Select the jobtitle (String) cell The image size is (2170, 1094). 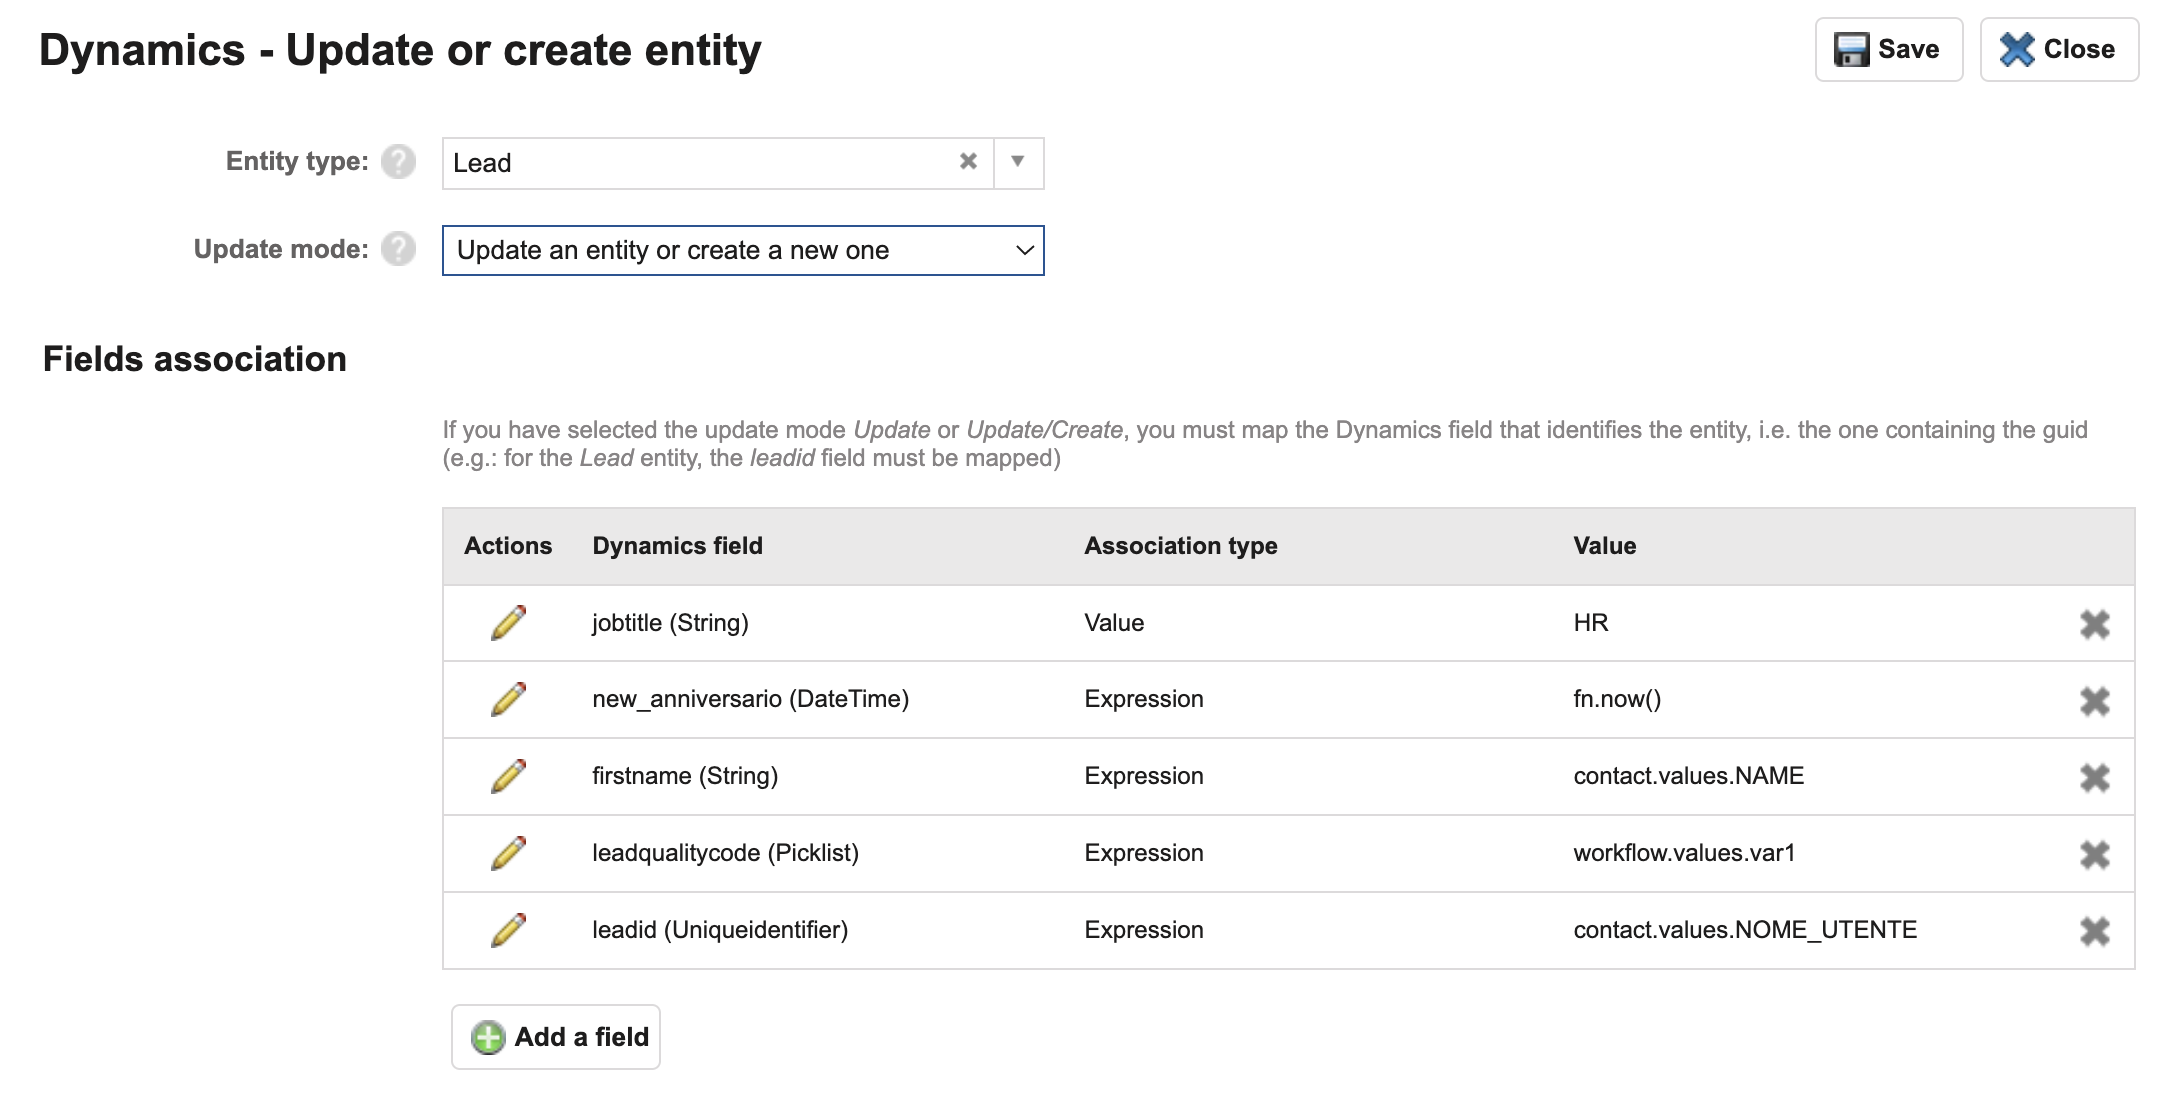670,623
